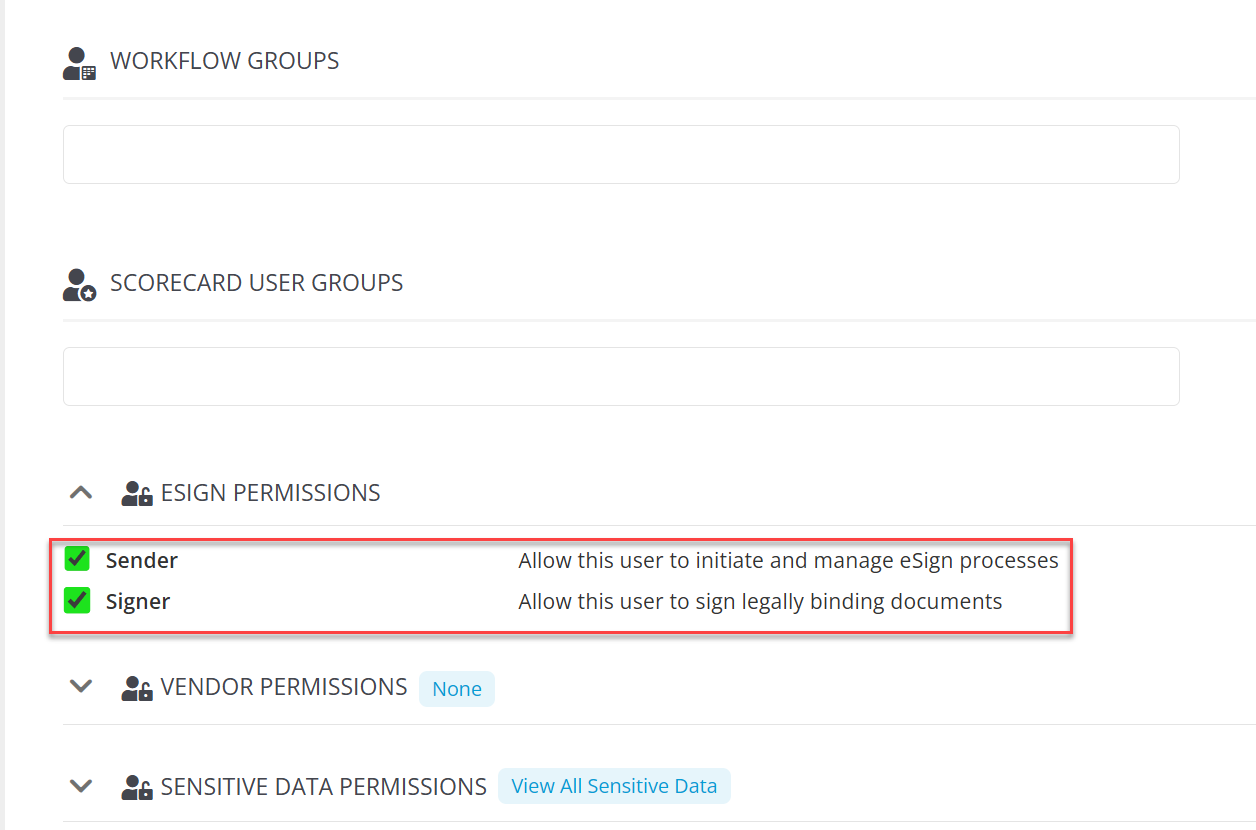Click the Signer label text
Image resolution: width=1256 pixels, height=830 pixels.
(x=138, y=602)
